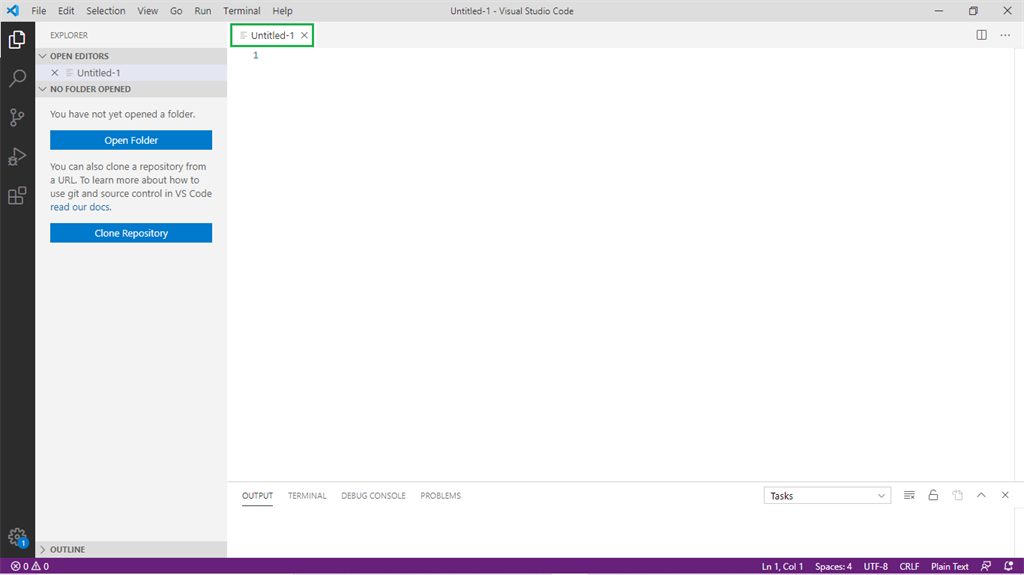Open notifications bell in status bar

point(1009,567)
